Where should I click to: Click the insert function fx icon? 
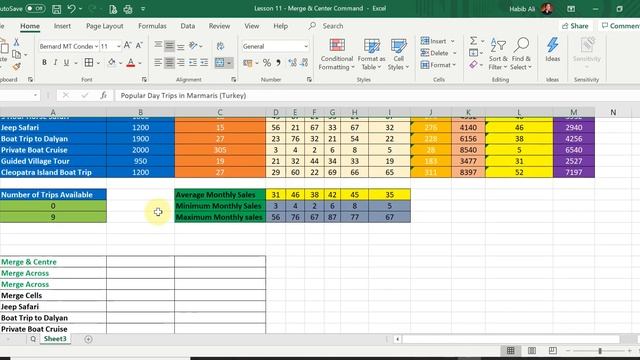point(104,96)
